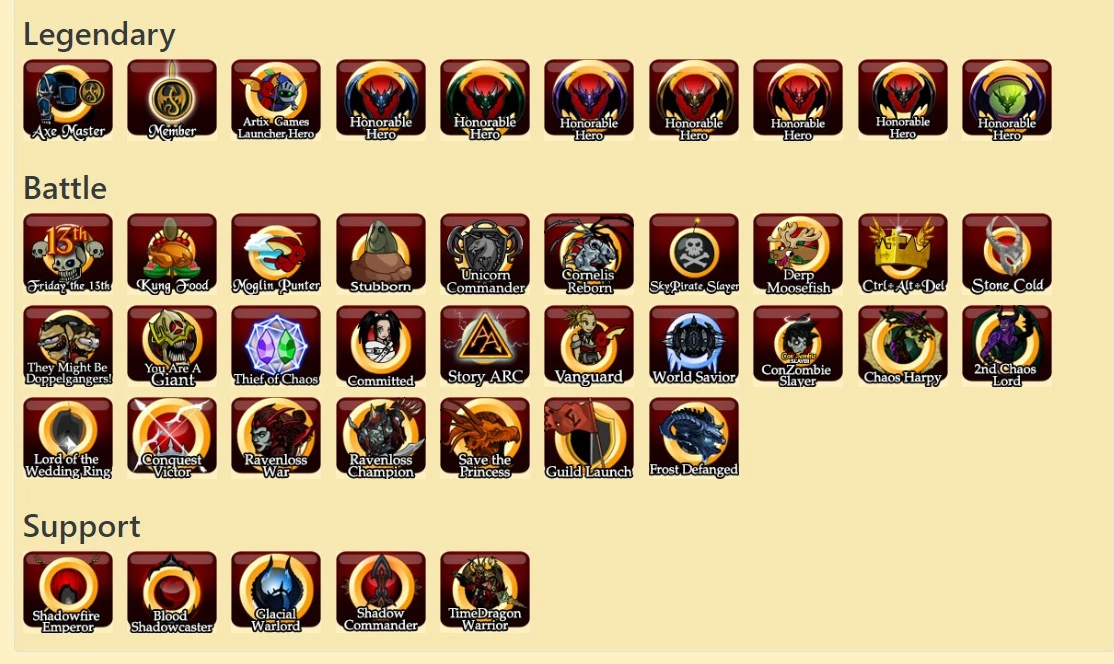Click the Shadowfire Emperor badge
Screen dimensions: 1114x664
click(x=68, y=592)
